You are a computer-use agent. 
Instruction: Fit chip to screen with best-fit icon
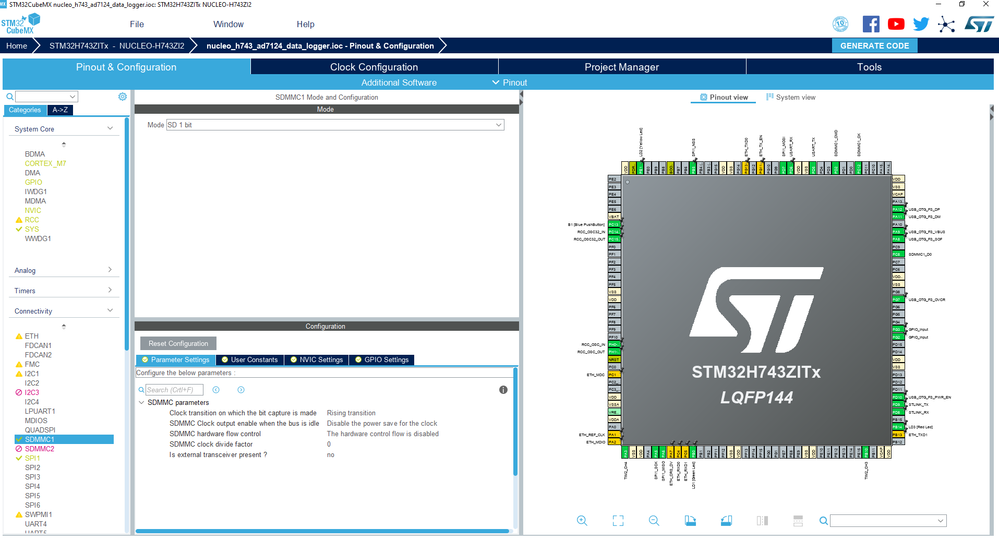(618, 521)
